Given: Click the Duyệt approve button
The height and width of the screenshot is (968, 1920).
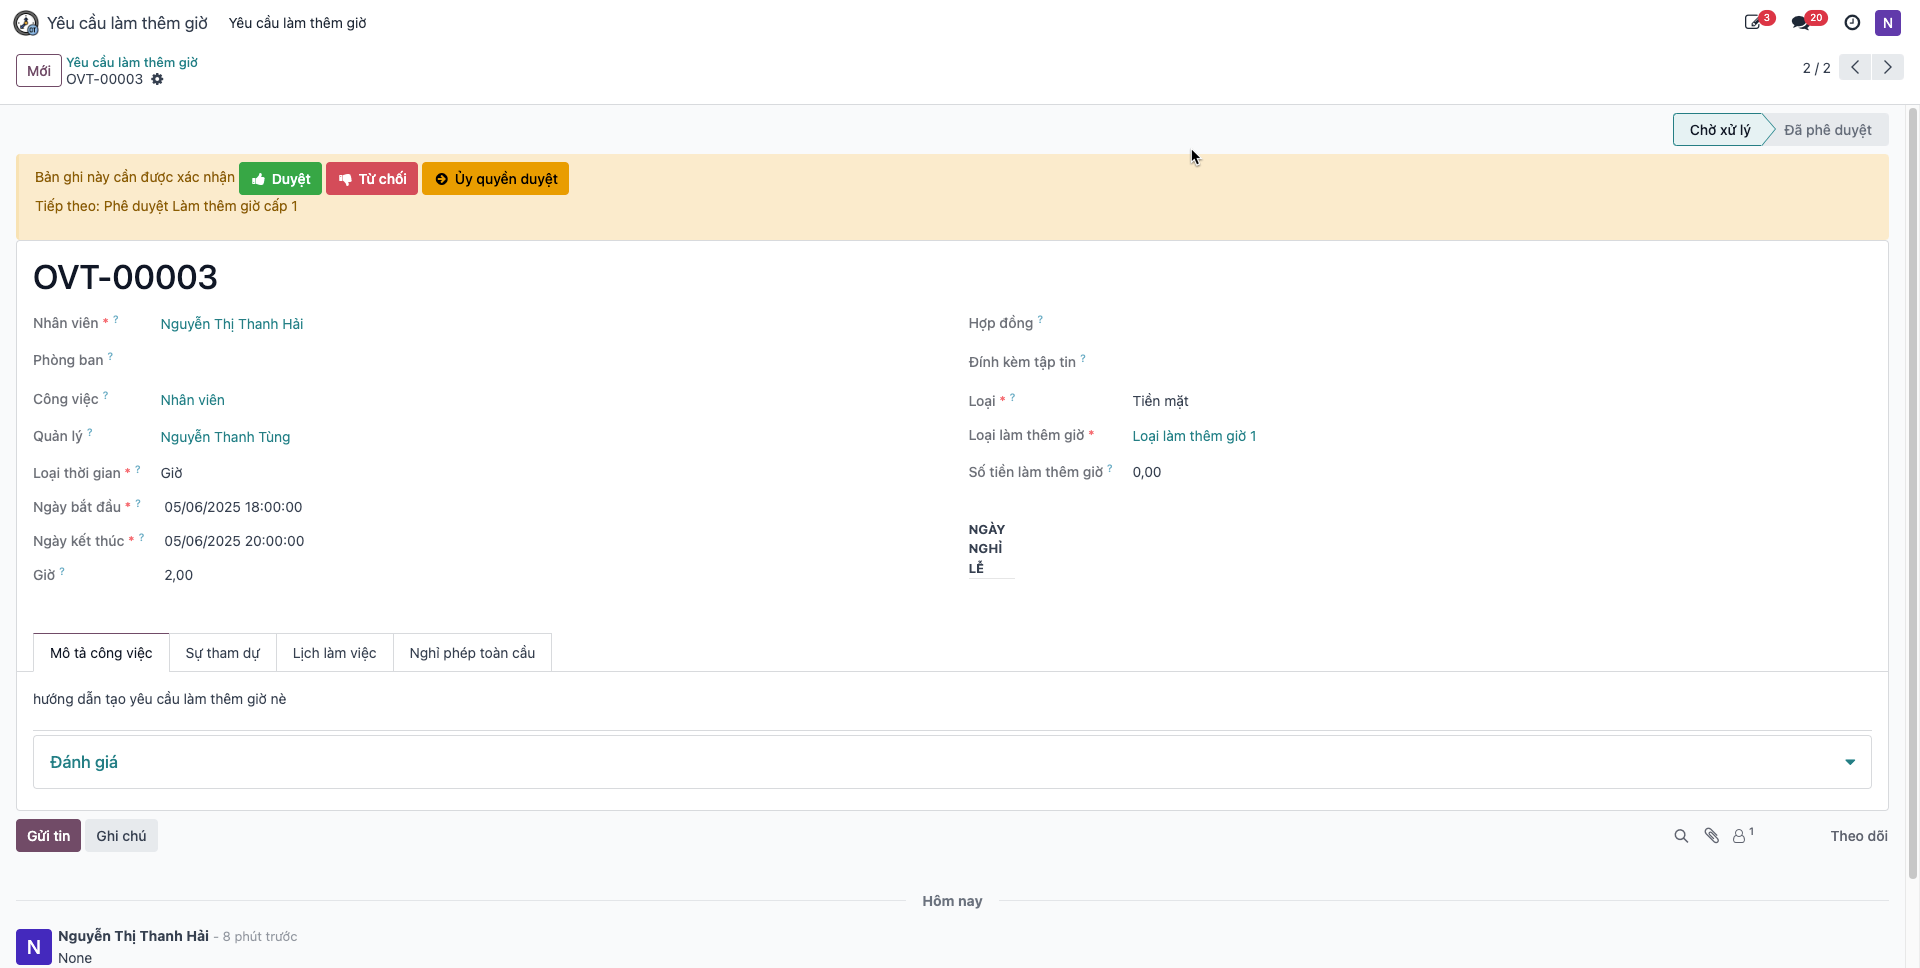Looking at the screenshot, I should click(280, 179).
